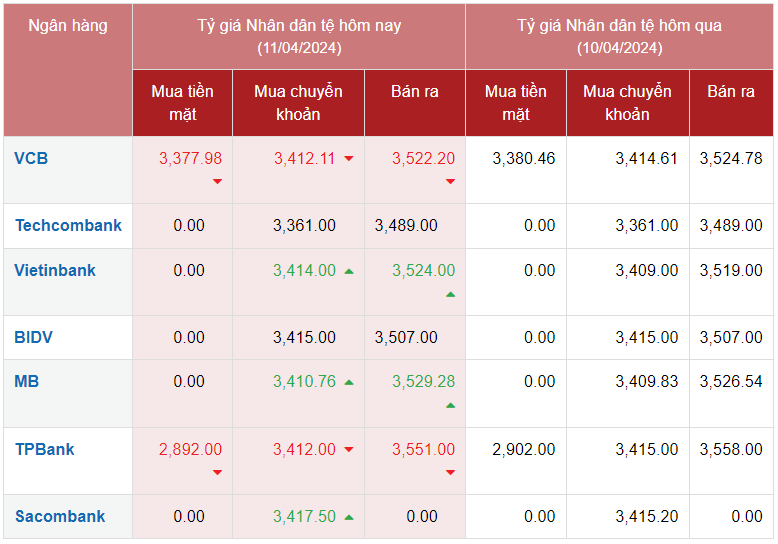Click the green up arrow beside Vietinbank 3,414.00
This screenshot has width=778, height=544.
[348, 271]
